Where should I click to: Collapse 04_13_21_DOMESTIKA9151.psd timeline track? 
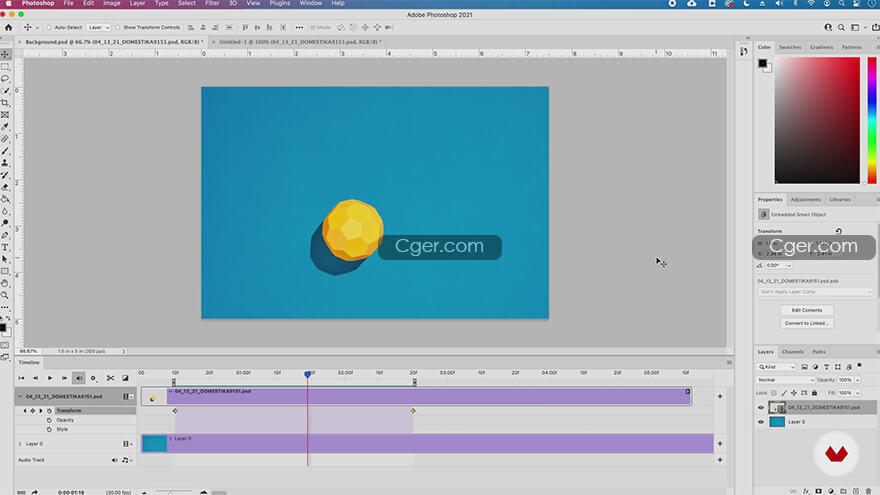click(20, 396)
